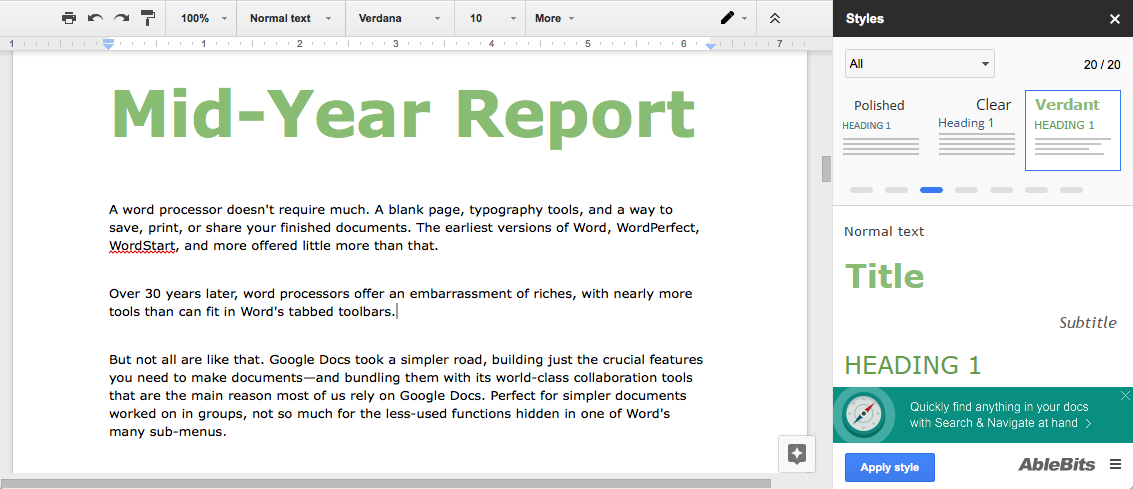The height and width of the screenshot is (489, 1133).
Task: Collapse toolbar with double chevron icon
Action: tap(775, 18)
